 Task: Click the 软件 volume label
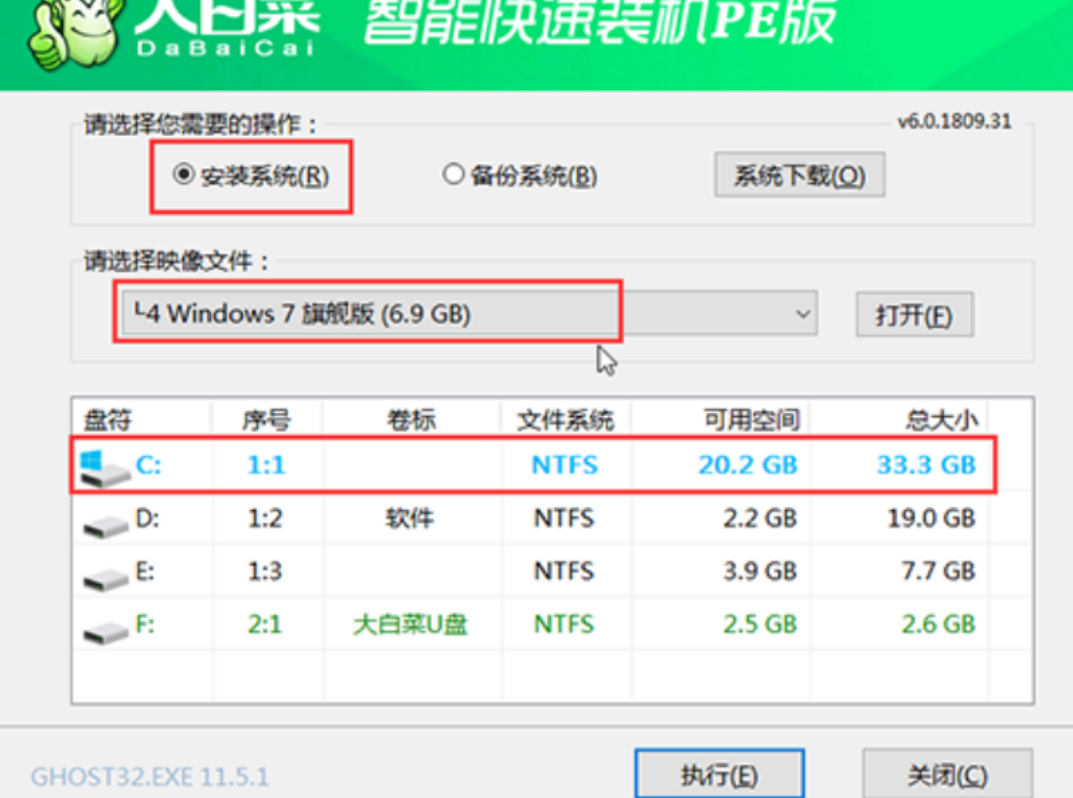click(409, 518)
